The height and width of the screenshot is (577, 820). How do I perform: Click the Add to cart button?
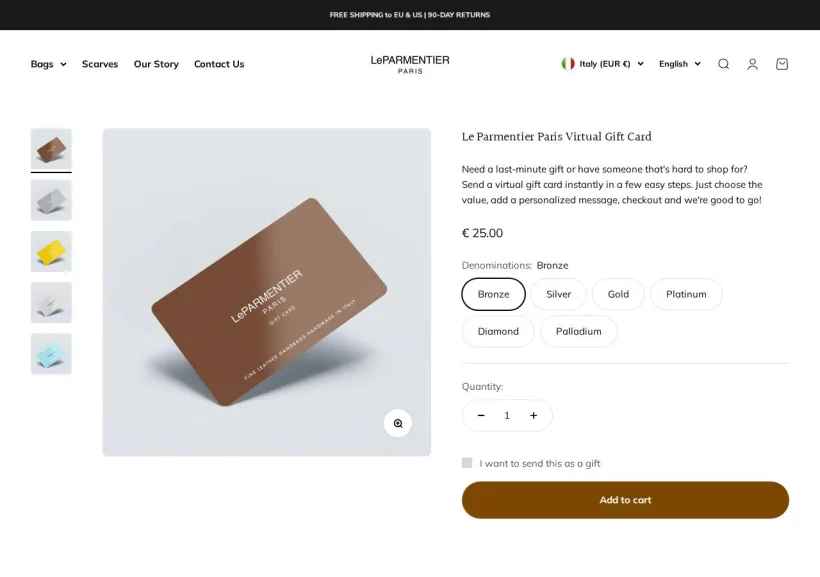[625, 500]
